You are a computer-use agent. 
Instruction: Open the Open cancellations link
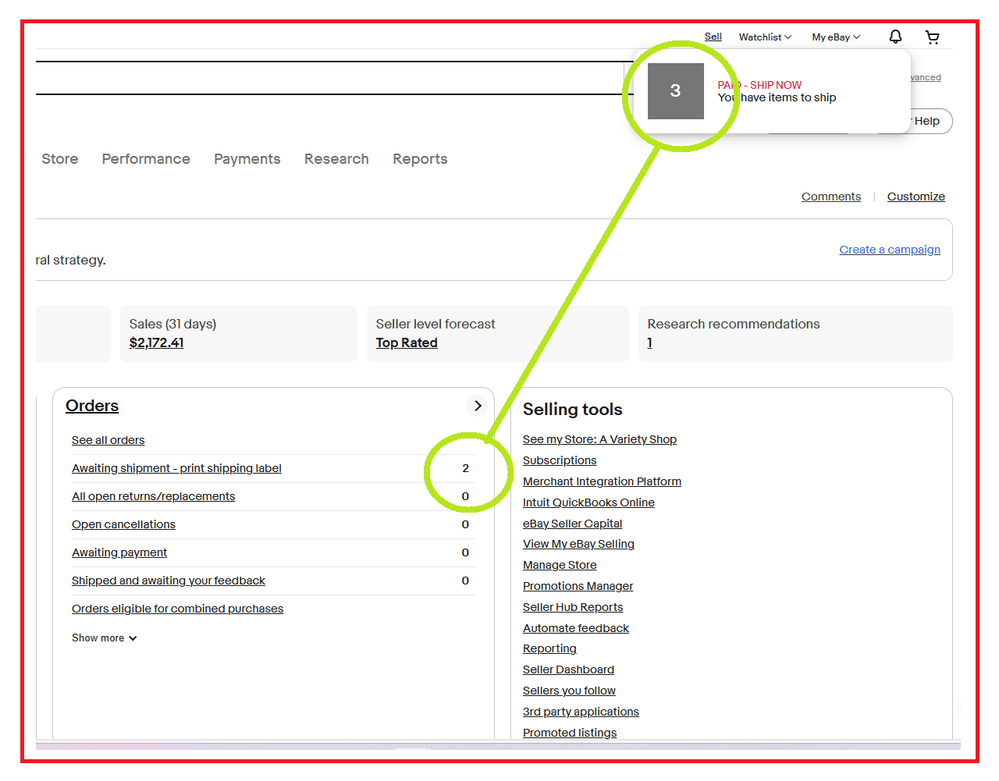tap(123, 524)
